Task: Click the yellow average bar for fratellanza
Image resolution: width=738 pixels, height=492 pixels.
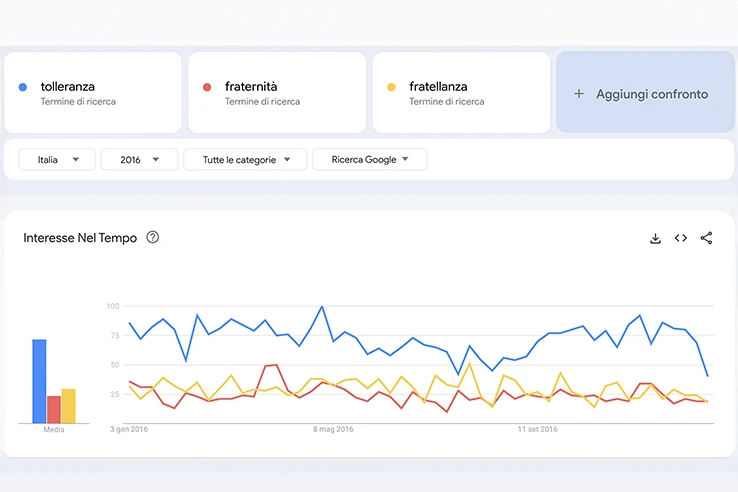Action: pos(69,405)
